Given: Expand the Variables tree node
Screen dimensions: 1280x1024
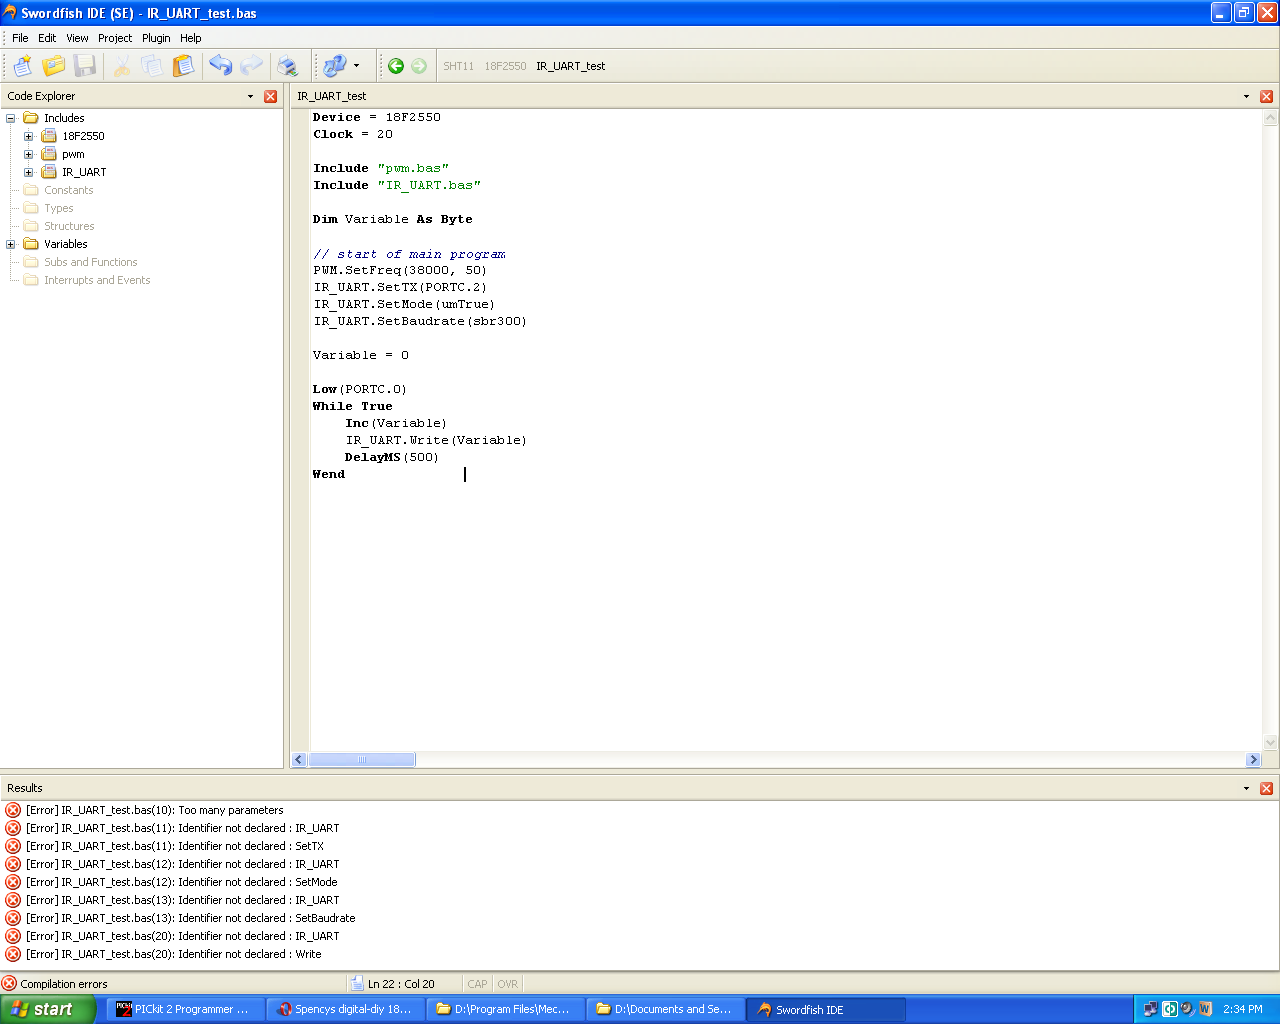Looking at the screenshot, I should [x=11, y=244].
